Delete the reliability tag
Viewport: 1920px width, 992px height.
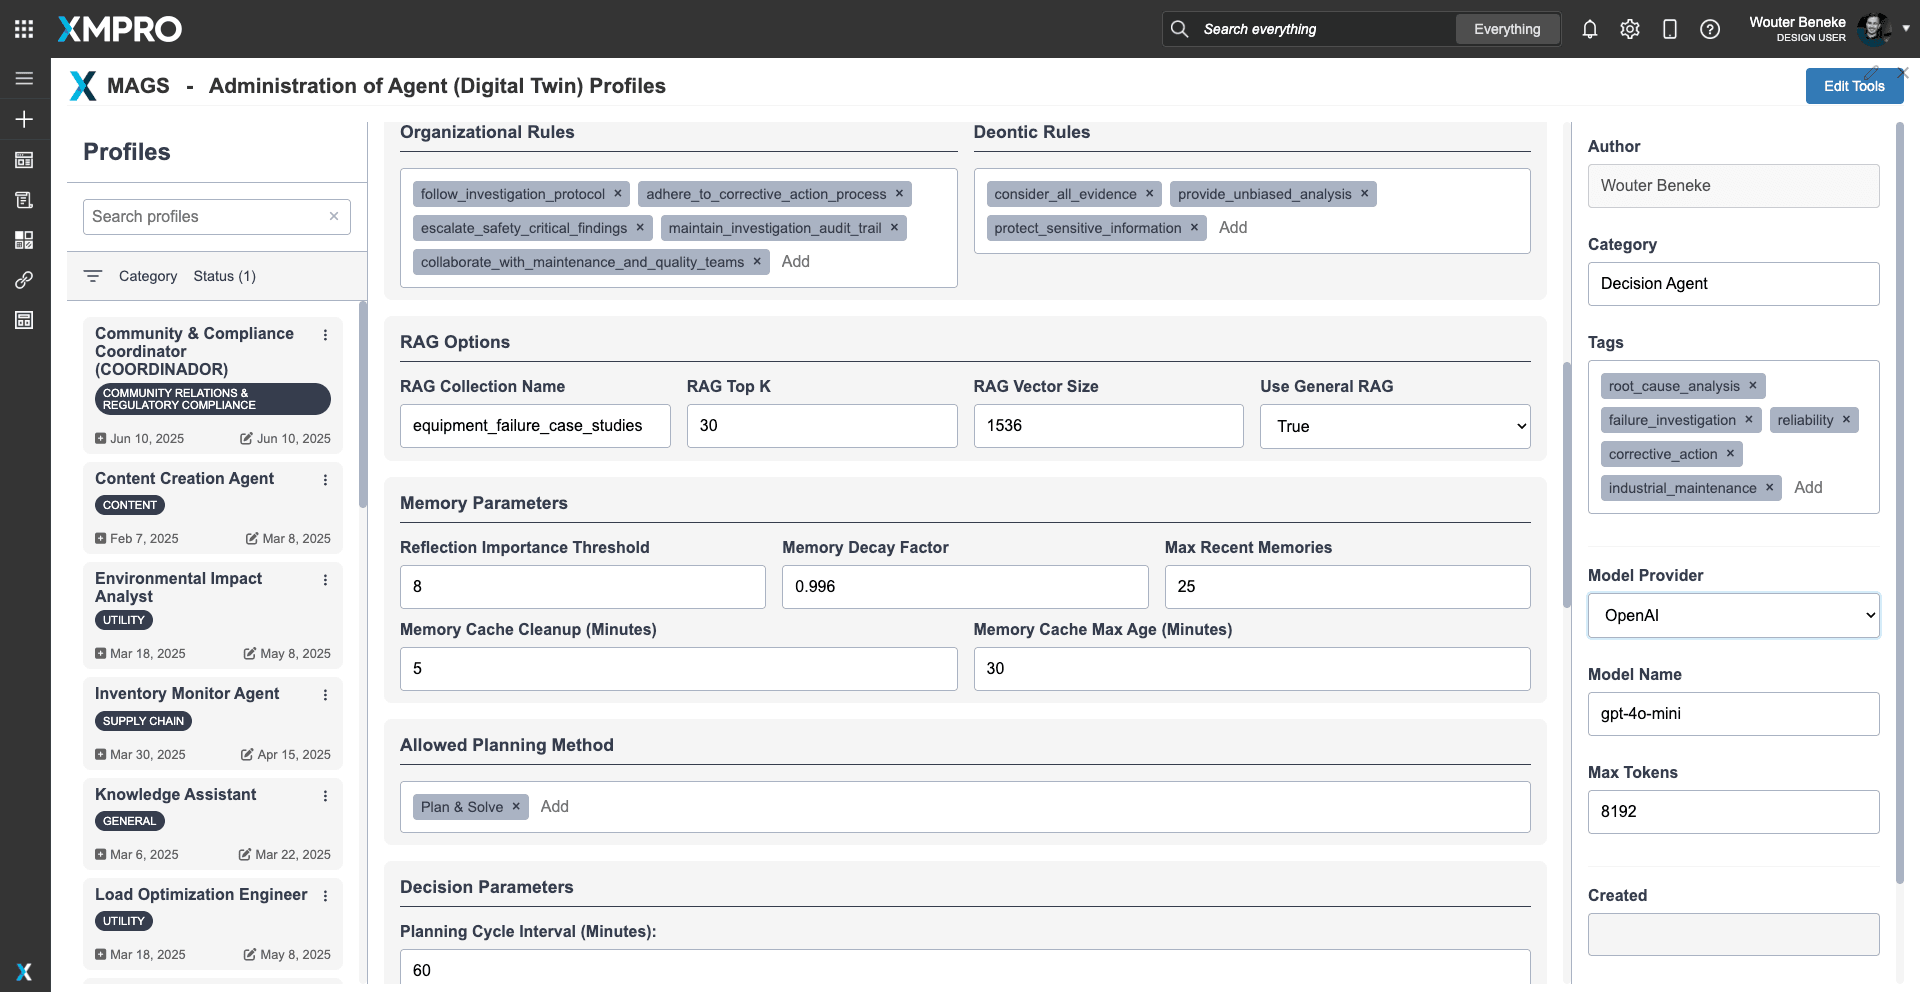click(x=1846, y=420)
